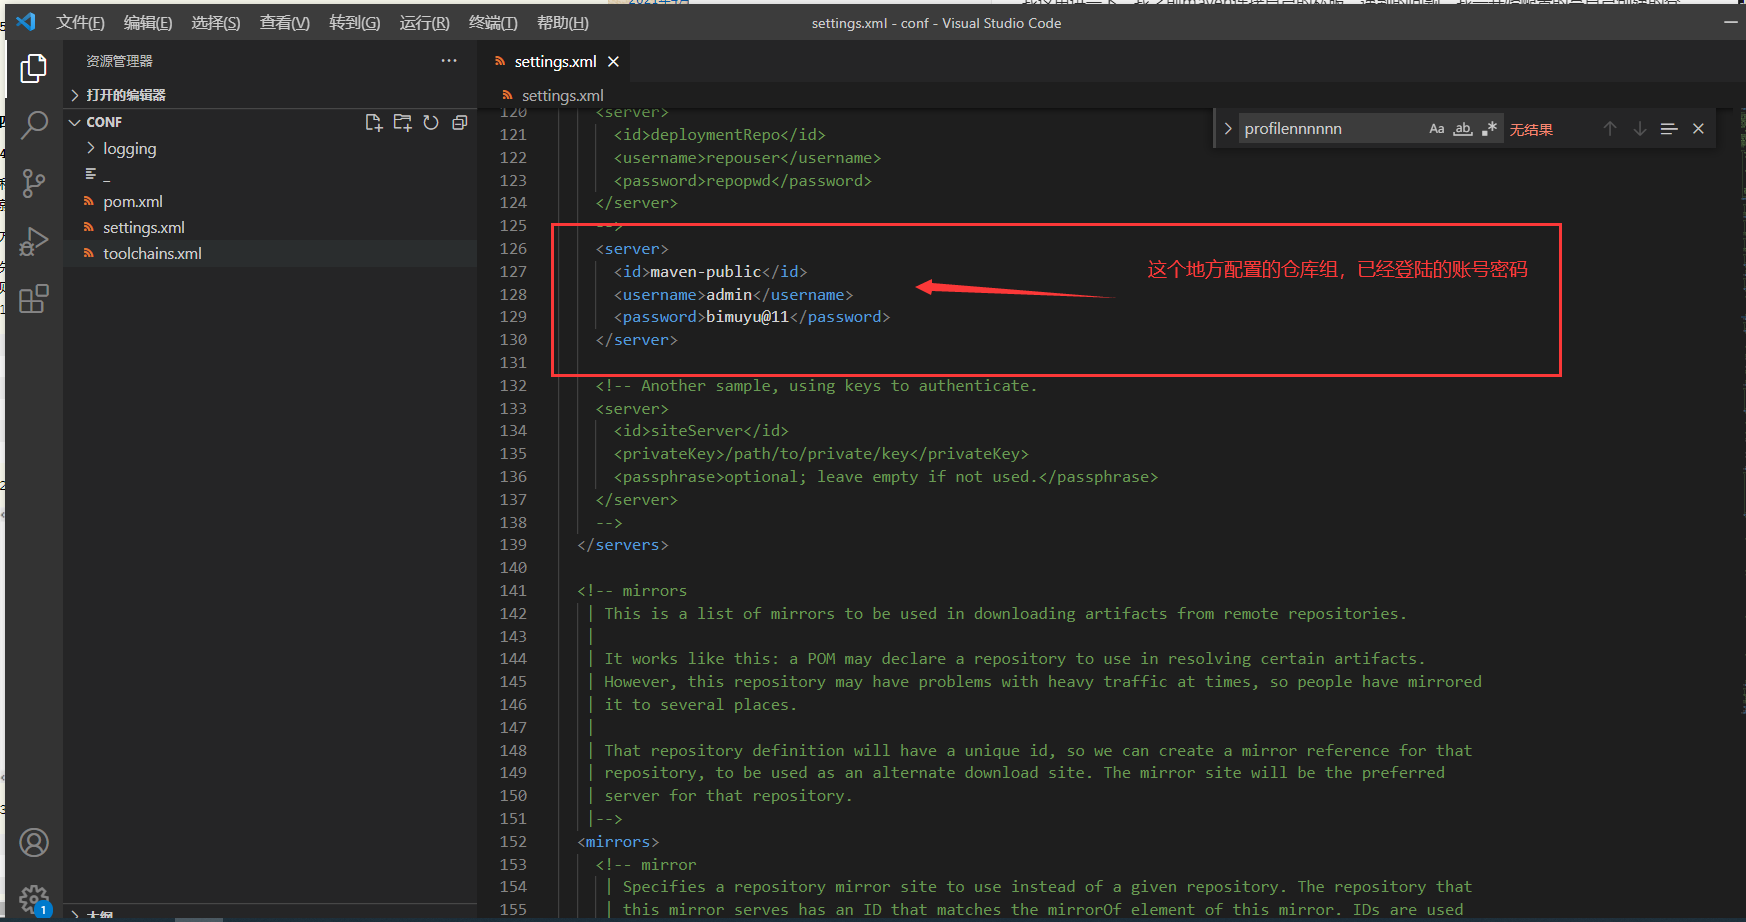Open pom.xml in the explorer
Image resolution: width=1746 pixels, height=922 pixels.
(x=132, y=201)
